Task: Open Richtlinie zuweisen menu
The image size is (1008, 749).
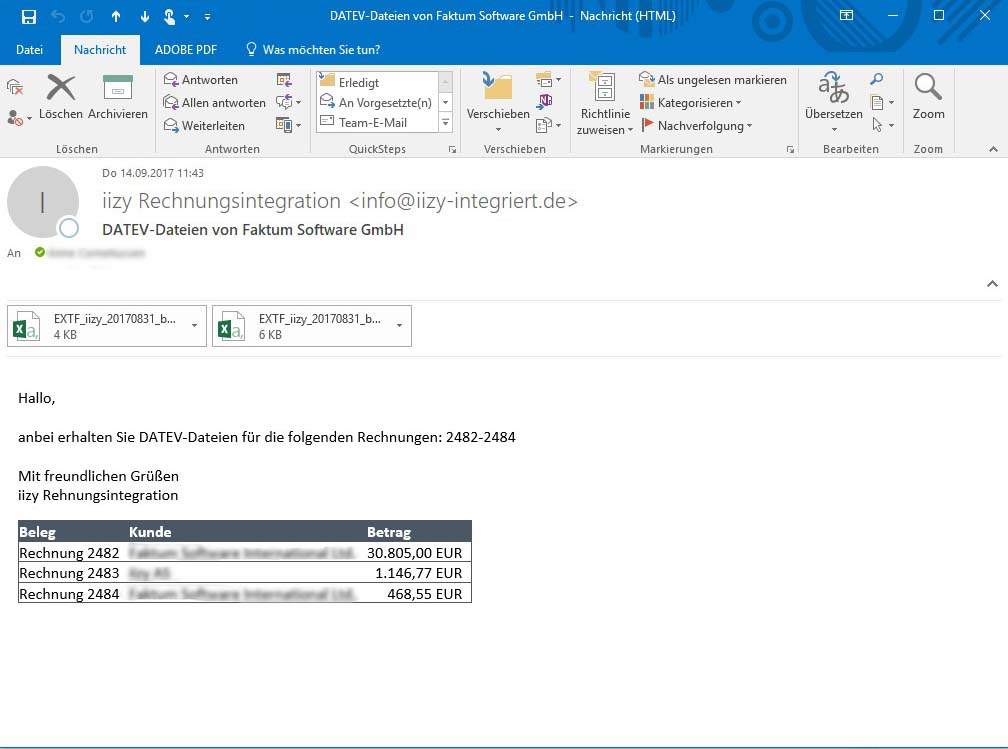Action: (x=605, y=103)
